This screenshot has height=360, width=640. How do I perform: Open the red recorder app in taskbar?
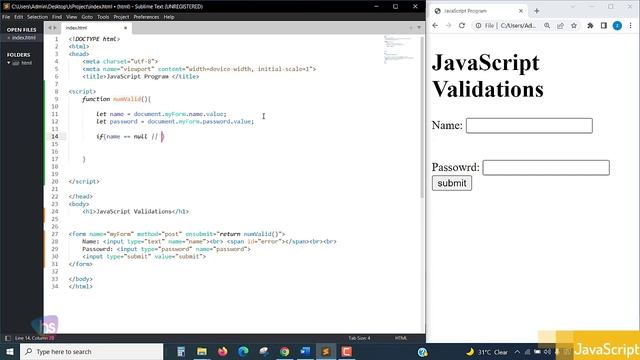[347, 351]
